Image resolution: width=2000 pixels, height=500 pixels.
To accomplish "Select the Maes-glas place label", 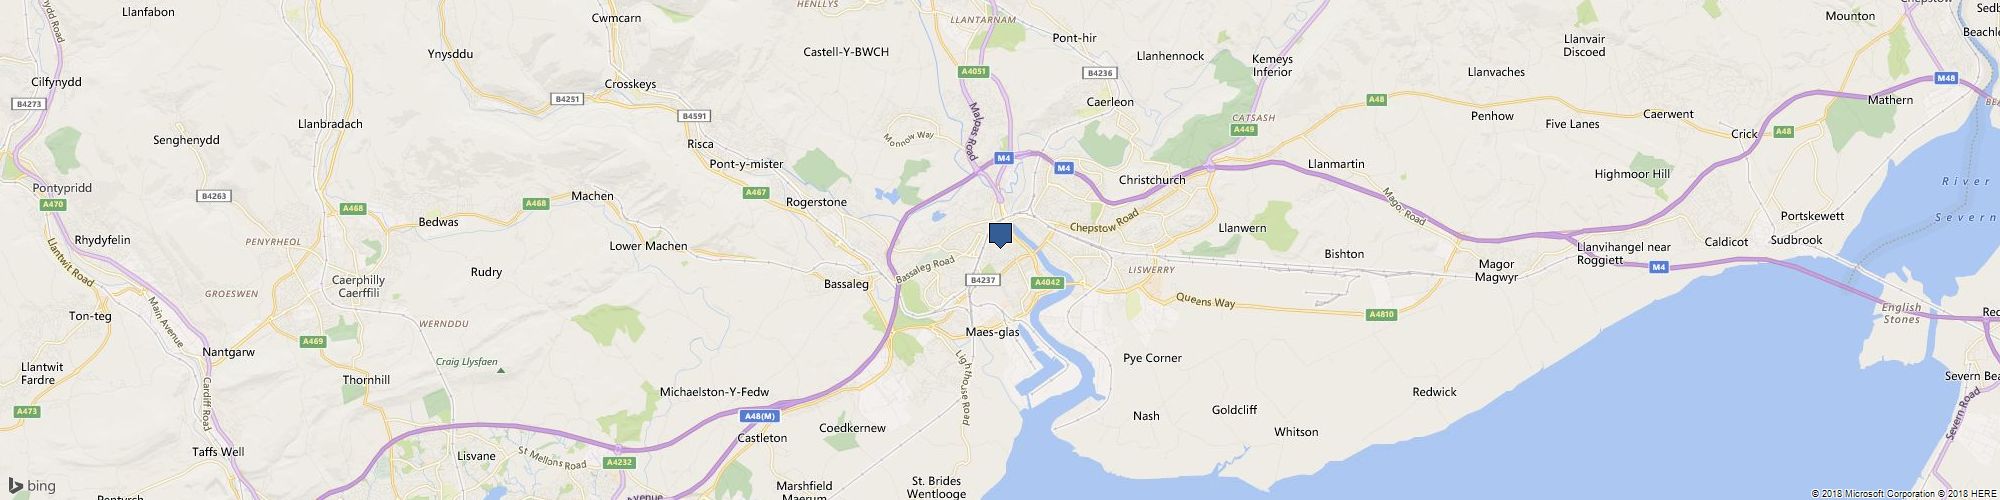I will 993,332.
